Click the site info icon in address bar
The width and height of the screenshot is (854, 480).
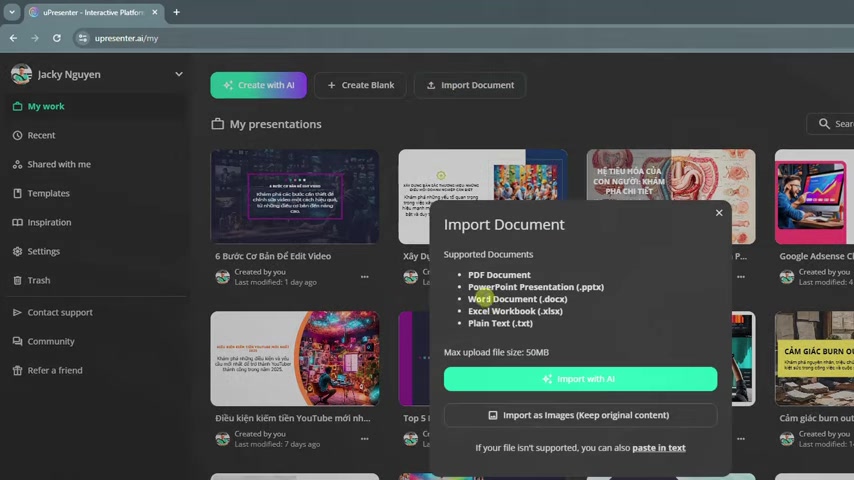click(82, 38)
